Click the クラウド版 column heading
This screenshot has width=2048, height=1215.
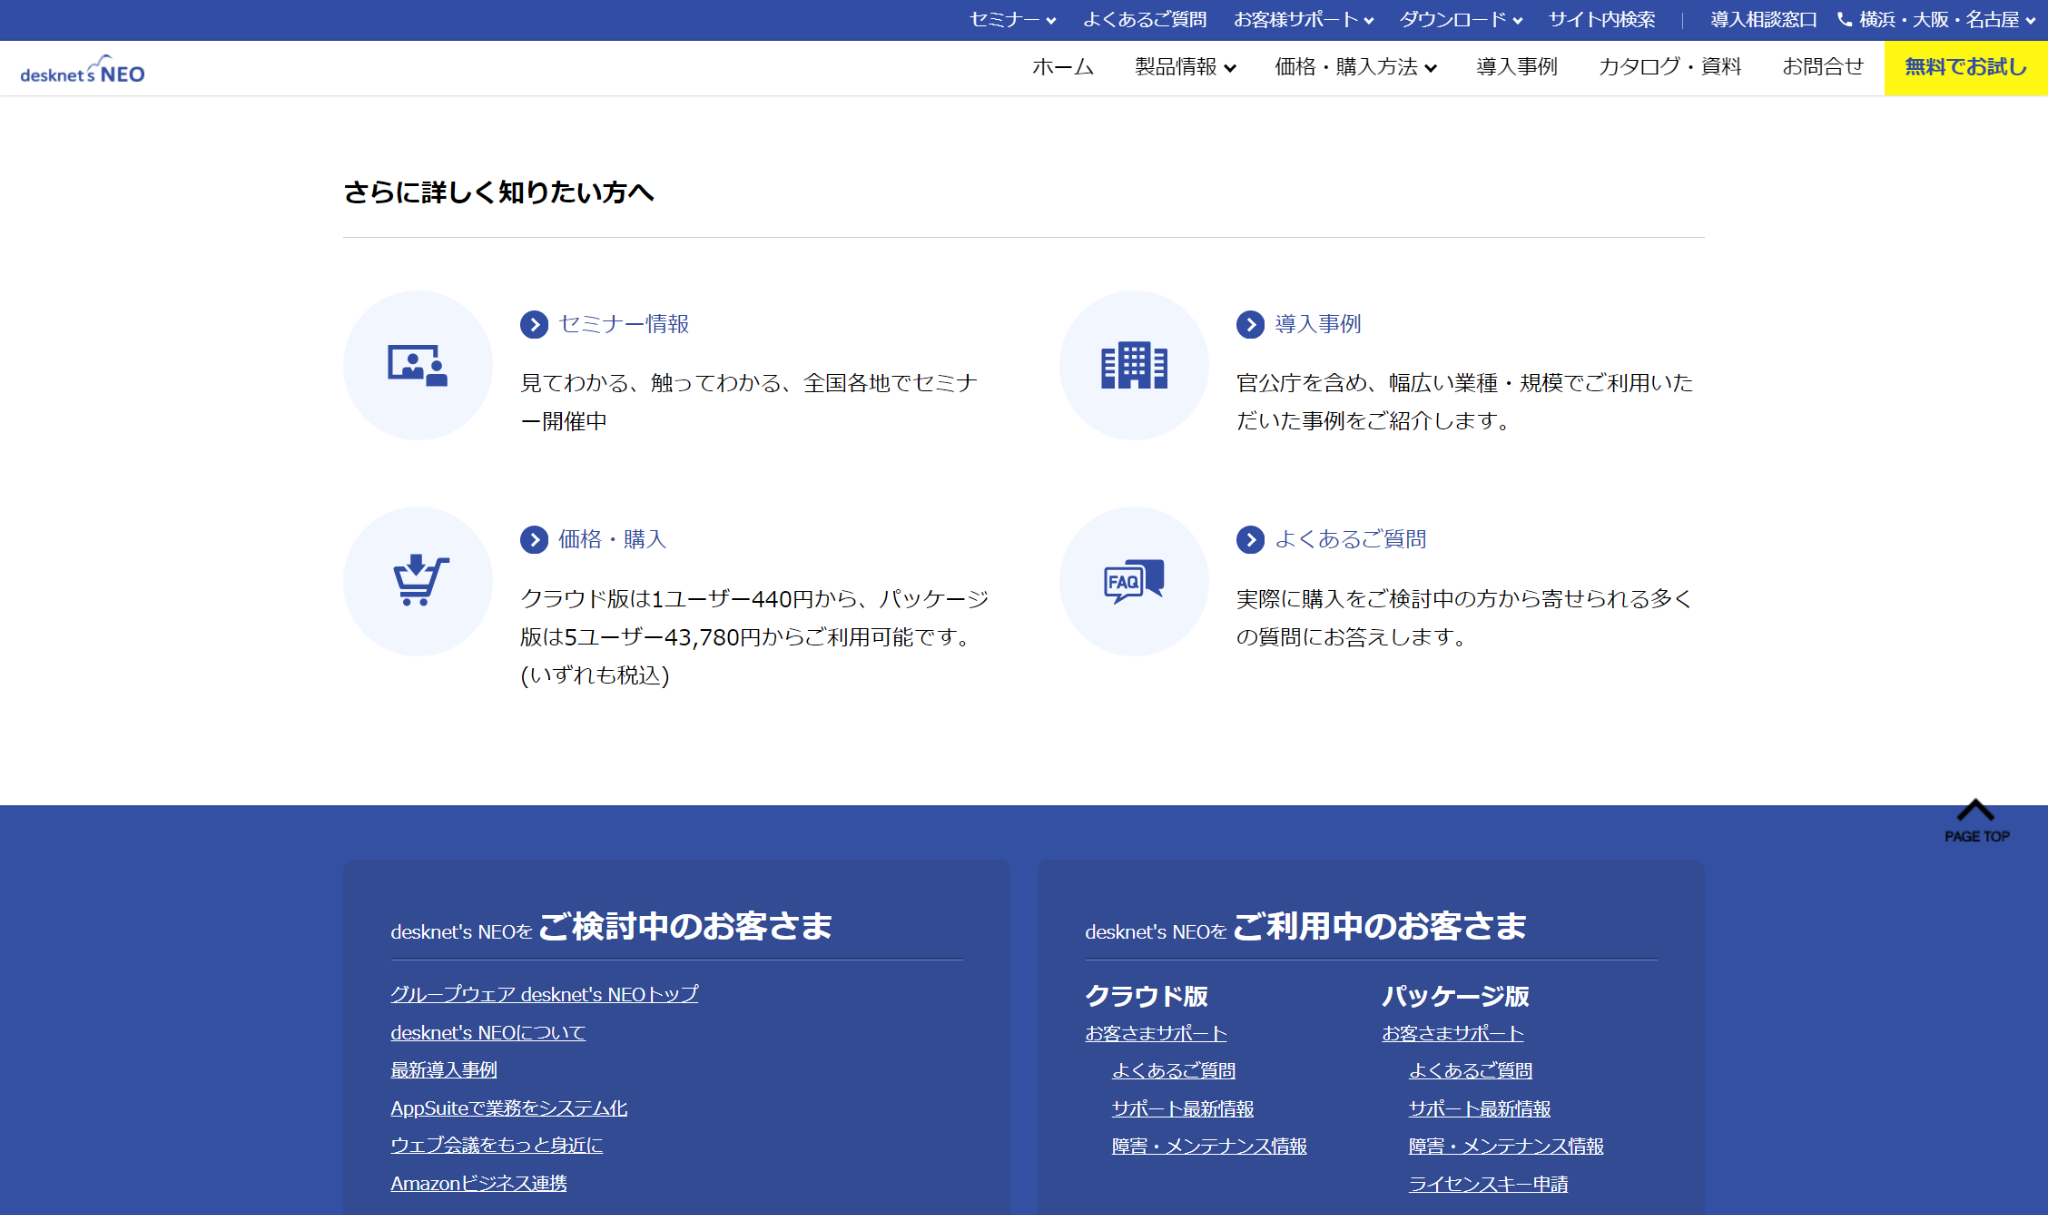(x=1147, y=996)
